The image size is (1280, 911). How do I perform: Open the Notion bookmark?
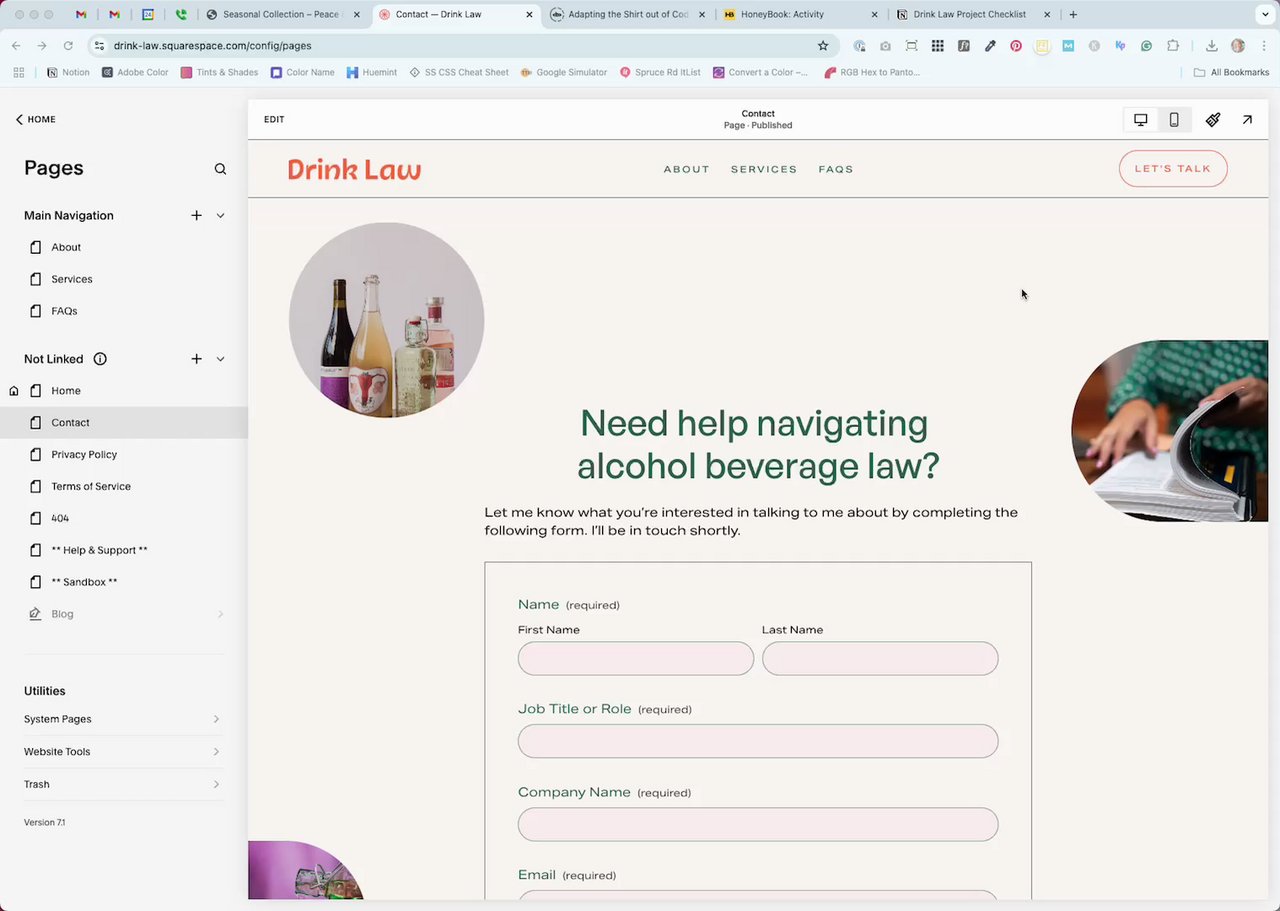coord(68,73)
